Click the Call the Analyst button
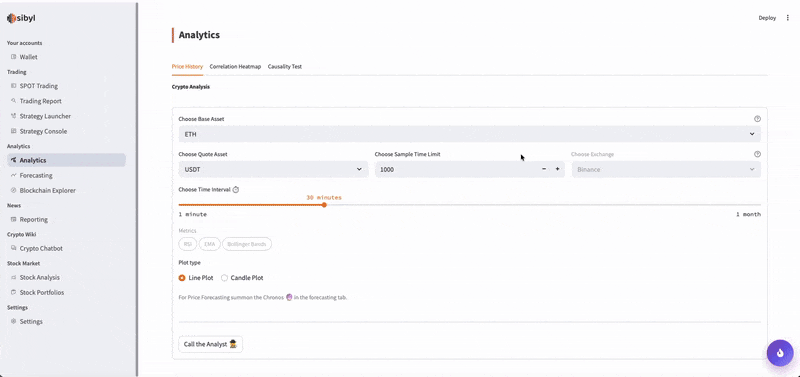 (211, 344)
